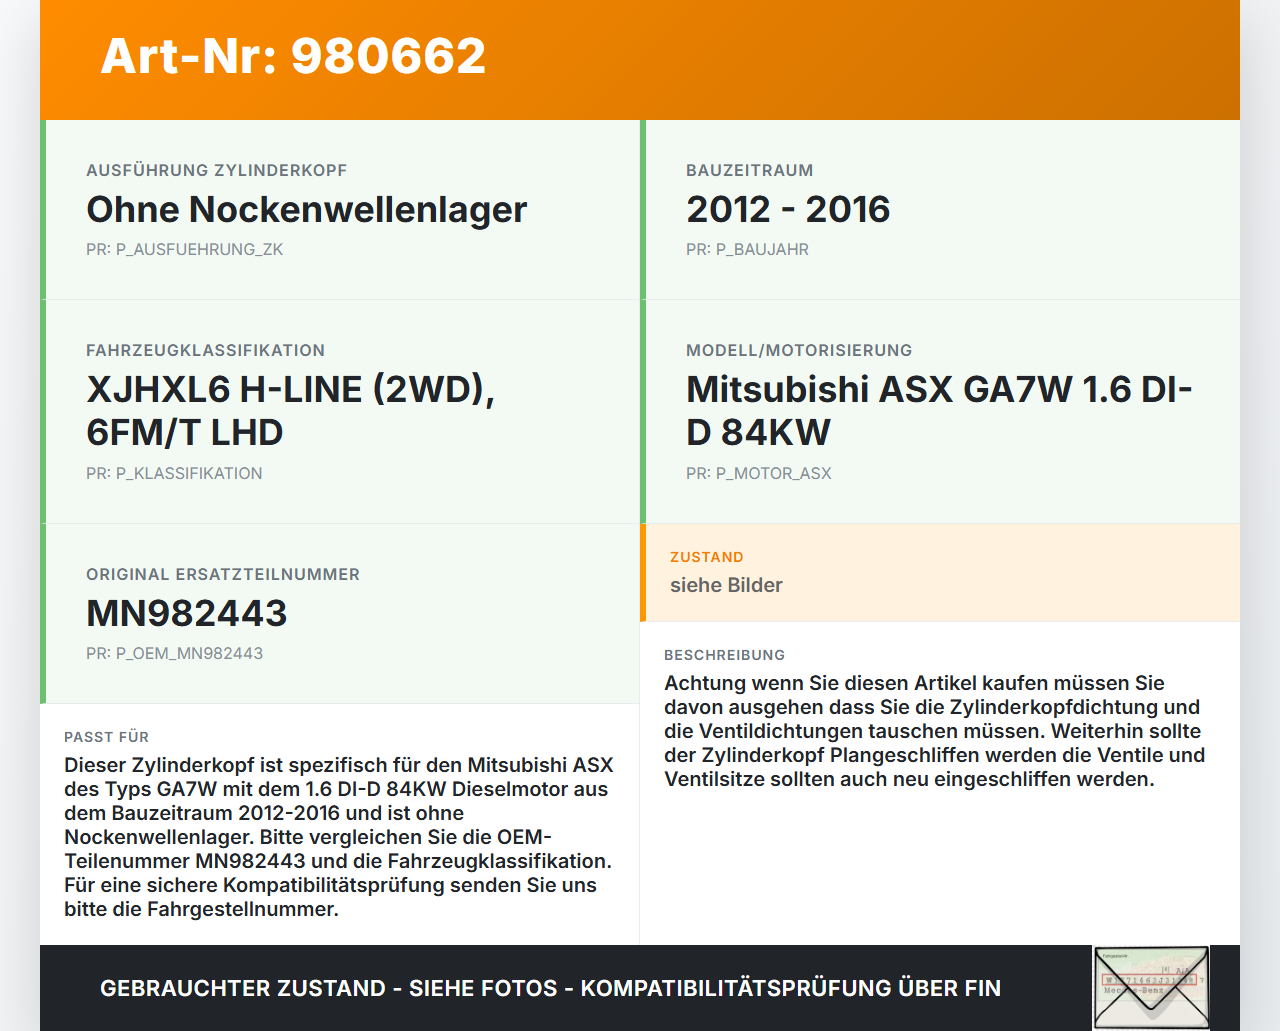Select the AUSFÜHRUNG ZYLINDERKOPF section label
1280x1031 pixels.
tap(217, 170)
